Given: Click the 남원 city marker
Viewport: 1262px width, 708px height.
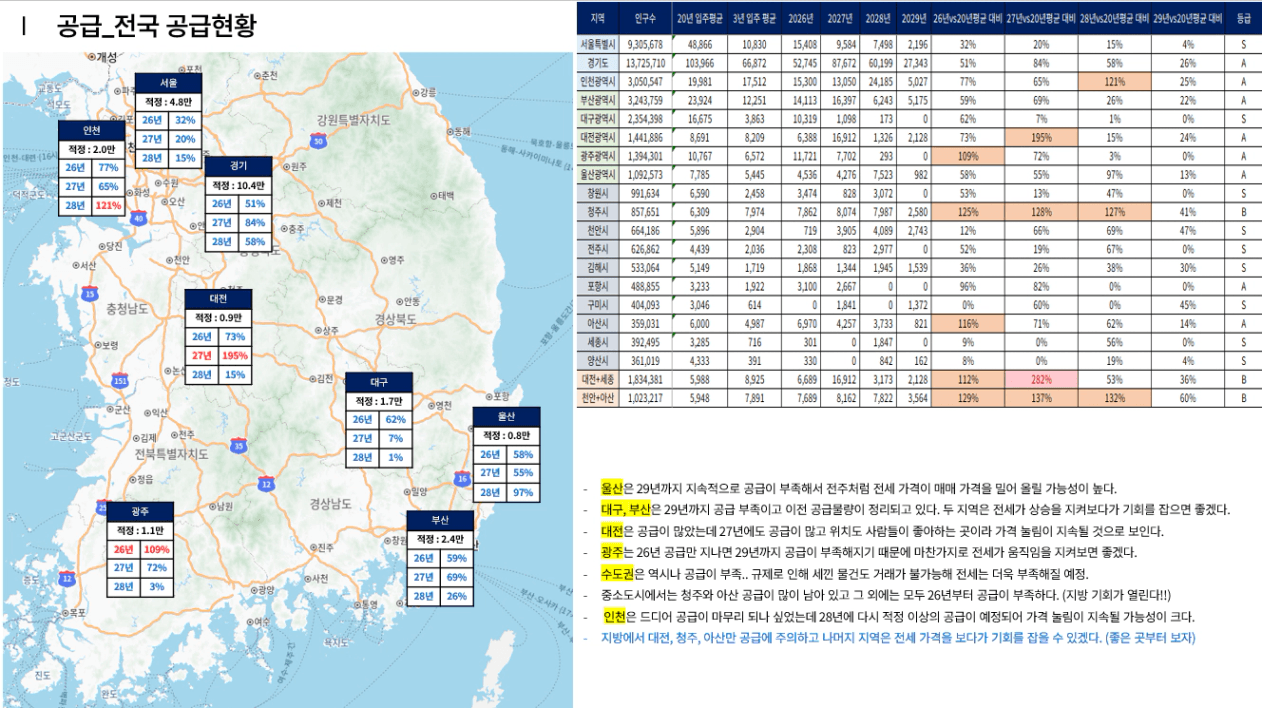Looking at the screenshot, I should [211, 507].
